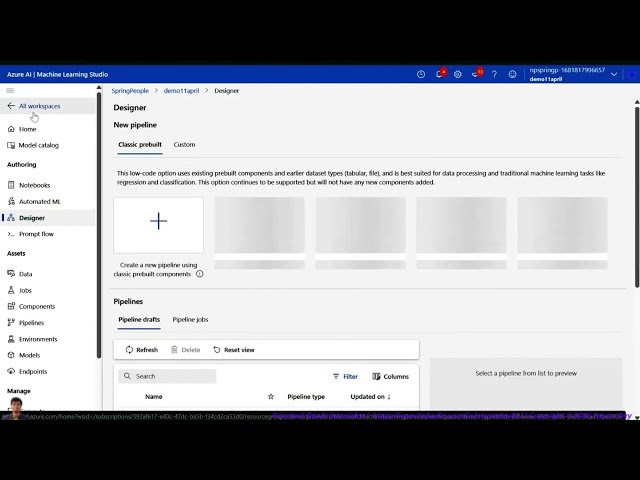The height and width of the screenshot is (480, 640).
Task: Open Automated ML in the sidebar
Action: (39, 201)
